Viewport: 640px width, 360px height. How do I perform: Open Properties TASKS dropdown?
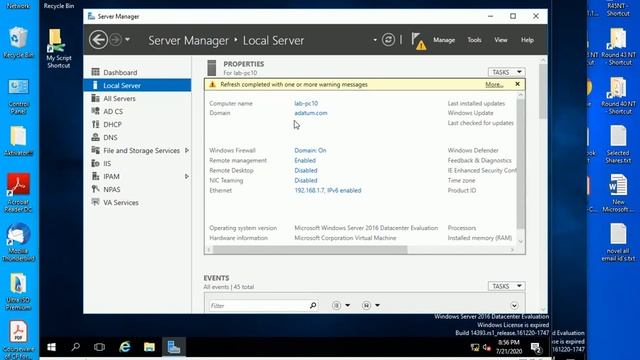pos(507,72)
